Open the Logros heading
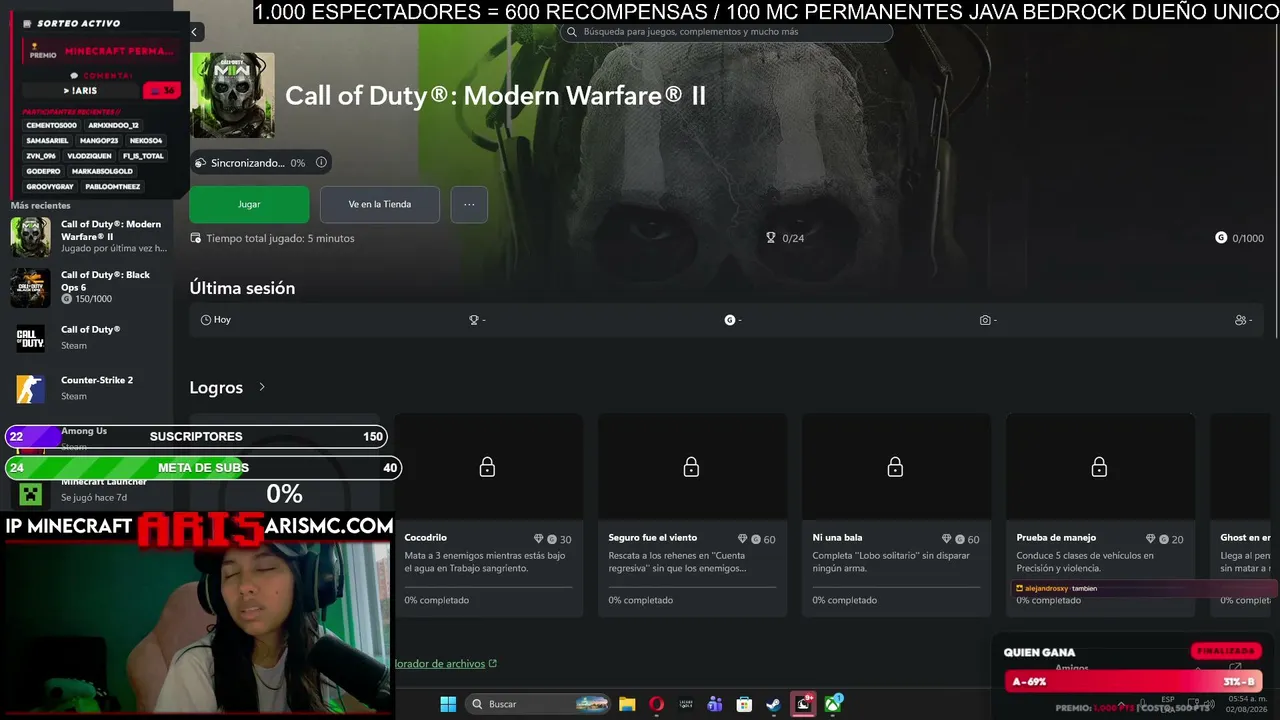Image resolution: width=1280 pixels, height=720 pixels. click(x=216, y=388)
